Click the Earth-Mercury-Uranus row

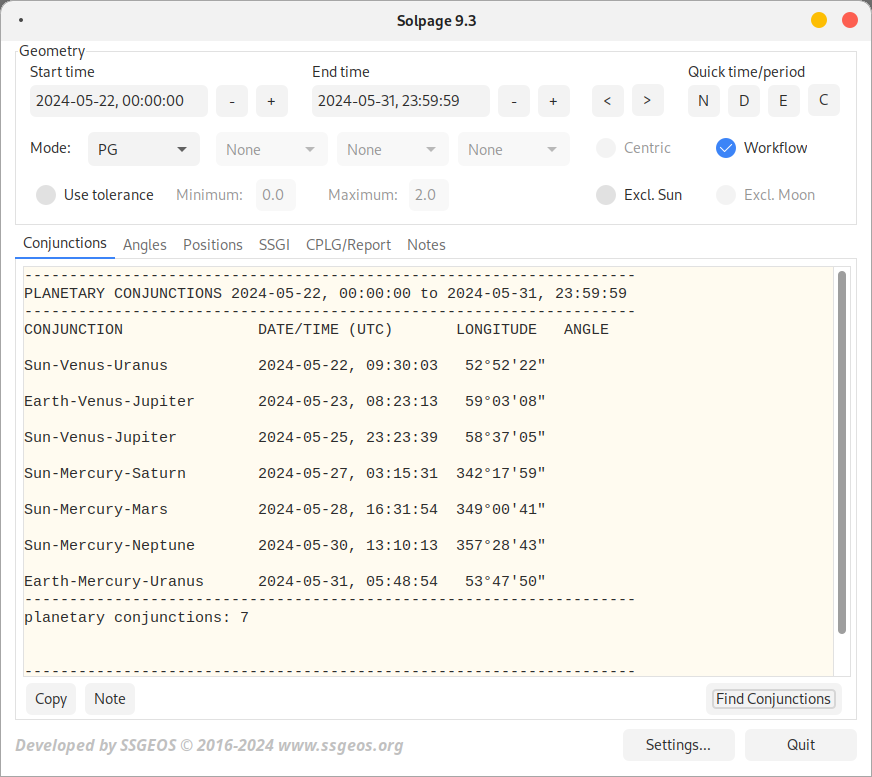point(285,582)
